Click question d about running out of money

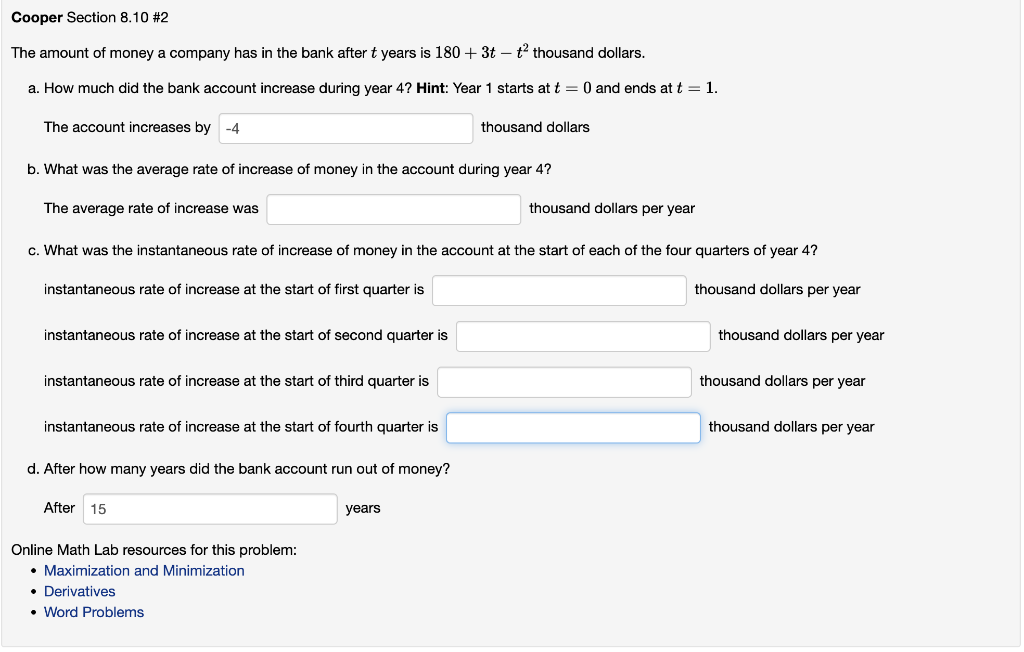(x=240, y=467)
